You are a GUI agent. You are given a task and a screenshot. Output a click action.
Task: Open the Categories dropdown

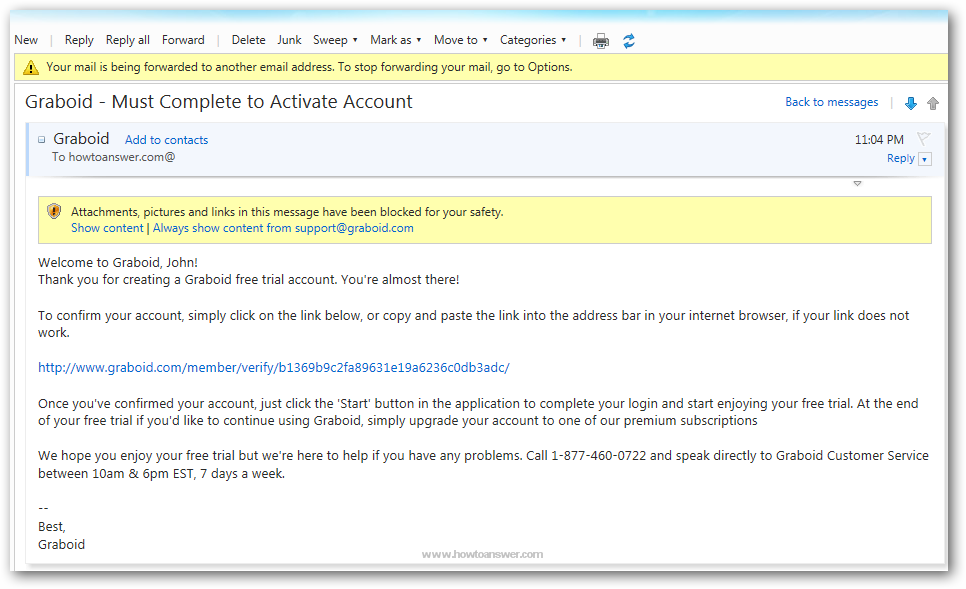533,40
